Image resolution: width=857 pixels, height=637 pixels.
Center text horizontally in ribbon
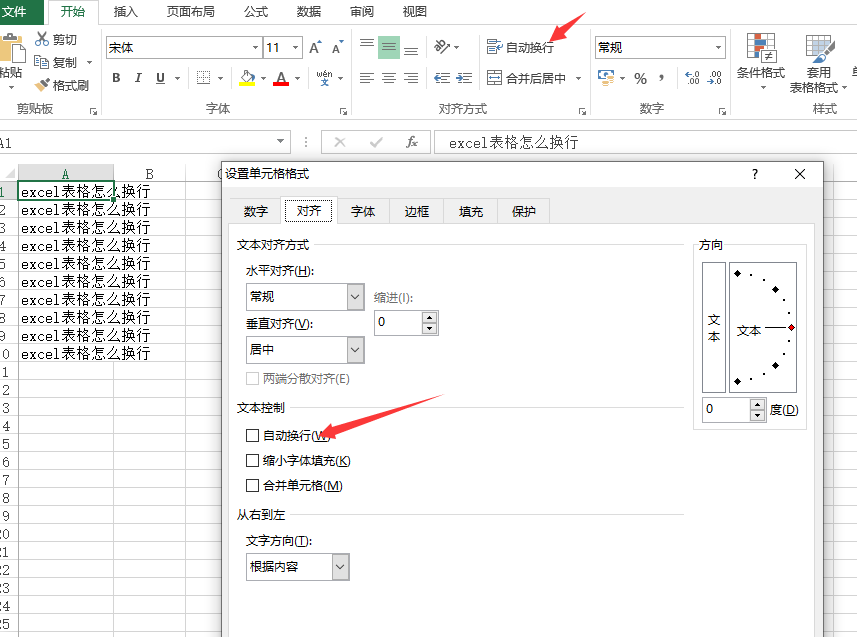tap(389, 78)
